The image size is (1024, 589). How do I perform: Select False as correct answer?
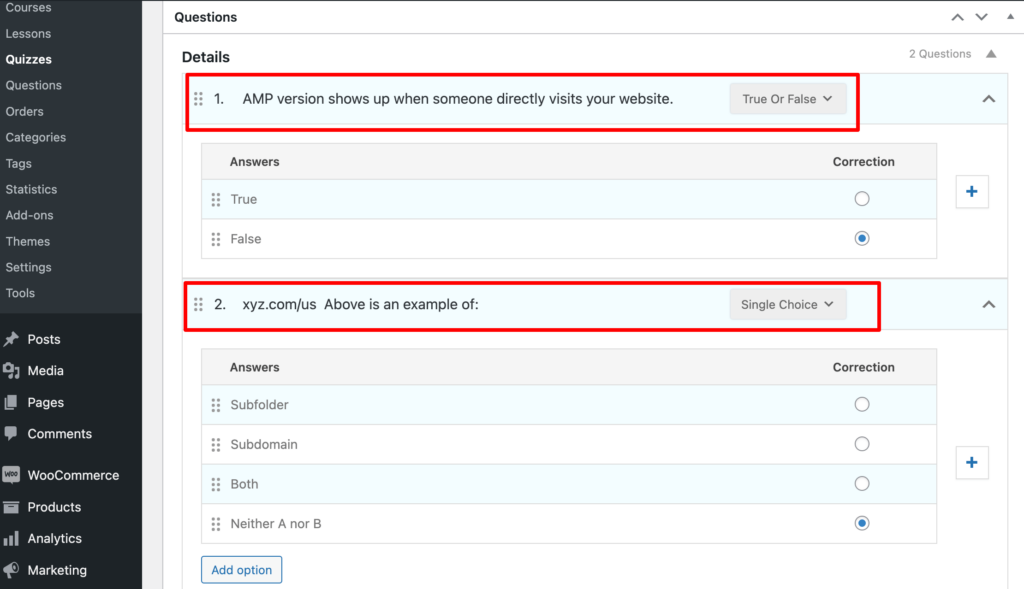862,238
